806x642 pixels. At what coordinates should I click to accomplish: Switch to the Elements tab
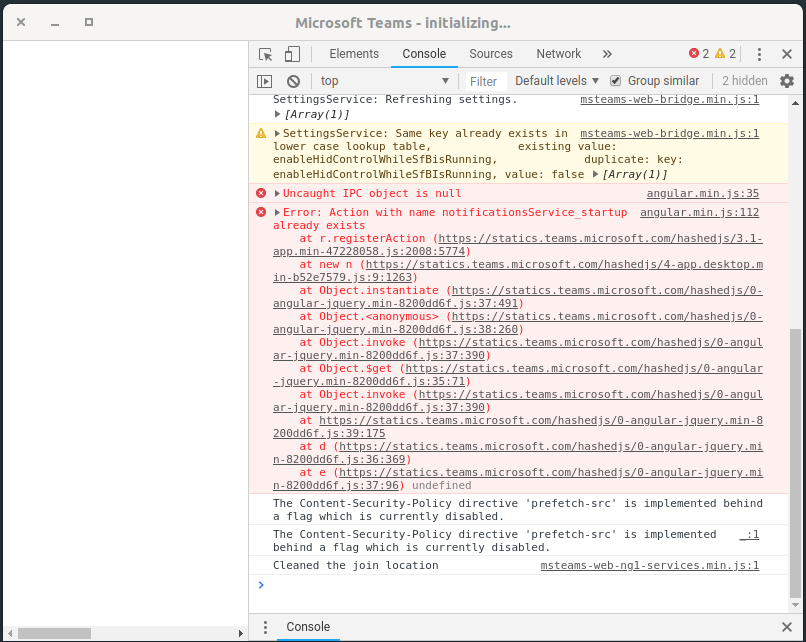click(354, 54)
